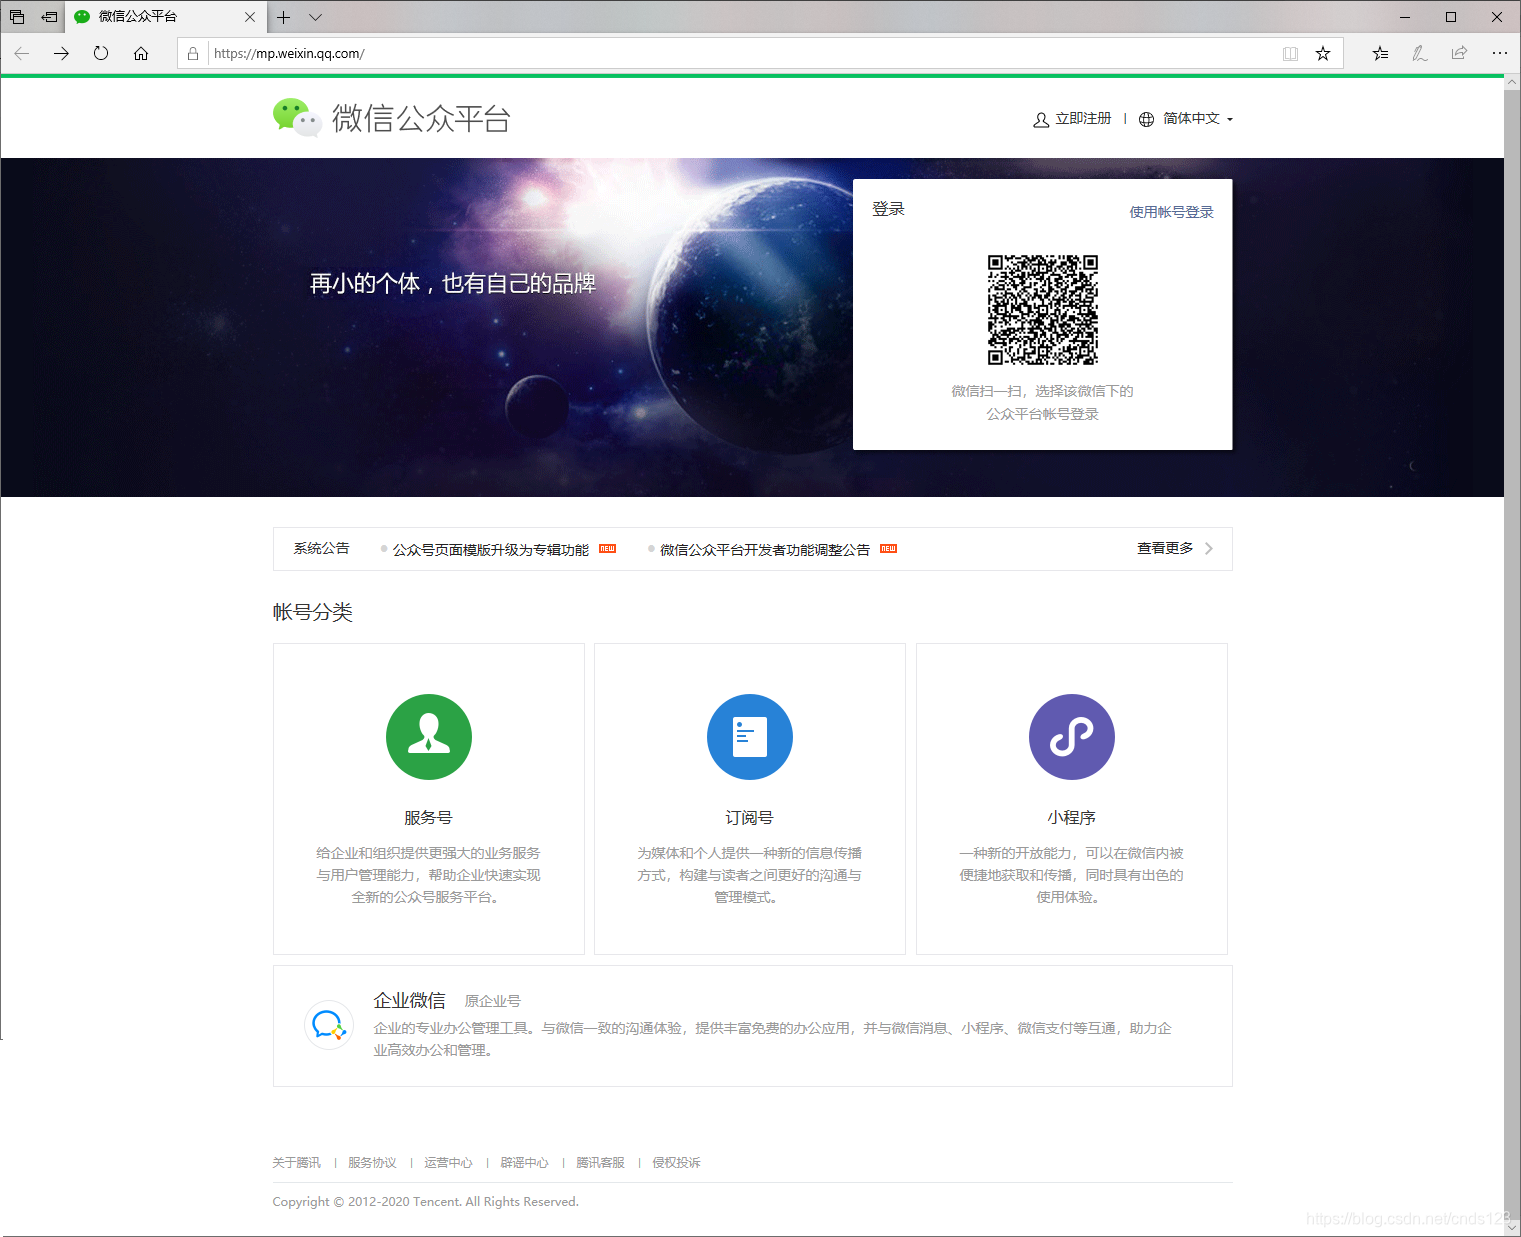The image size is (1521, 1237).
Task: Show tab previews chevron
Action: pyautogui.click(x=315, y=17)
